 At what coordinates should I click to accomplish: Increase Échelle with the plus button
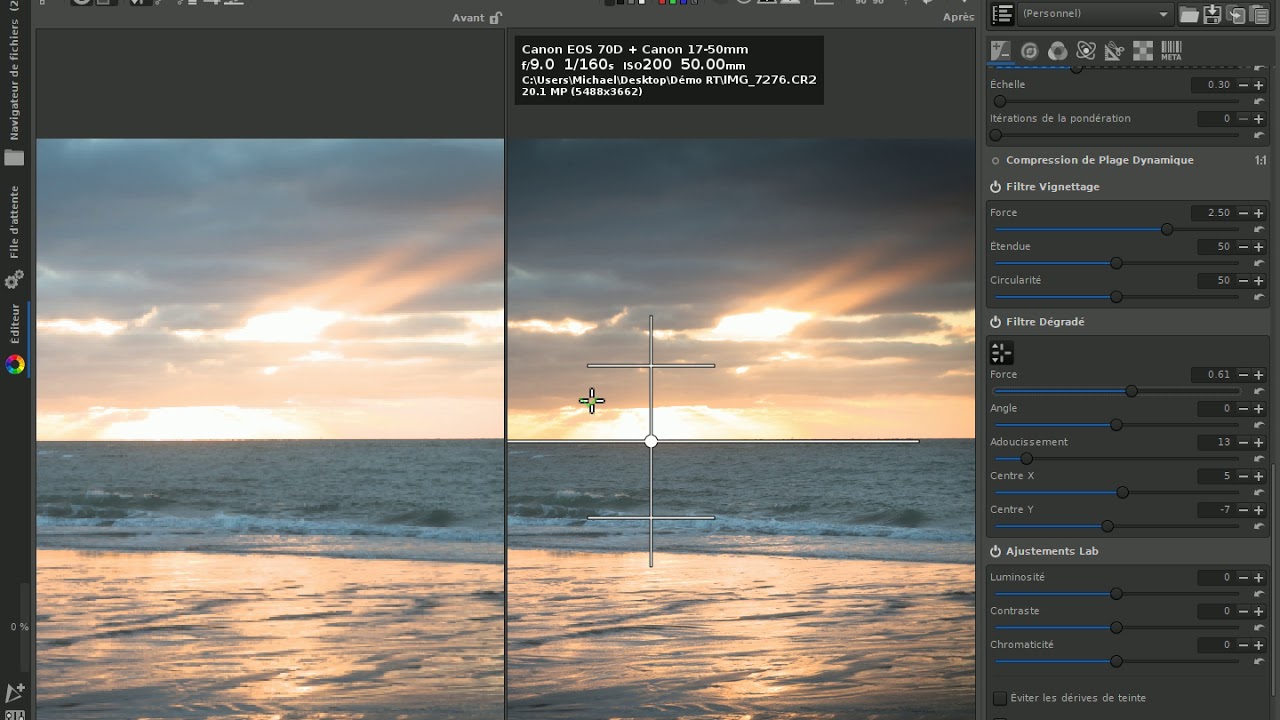1259,85
